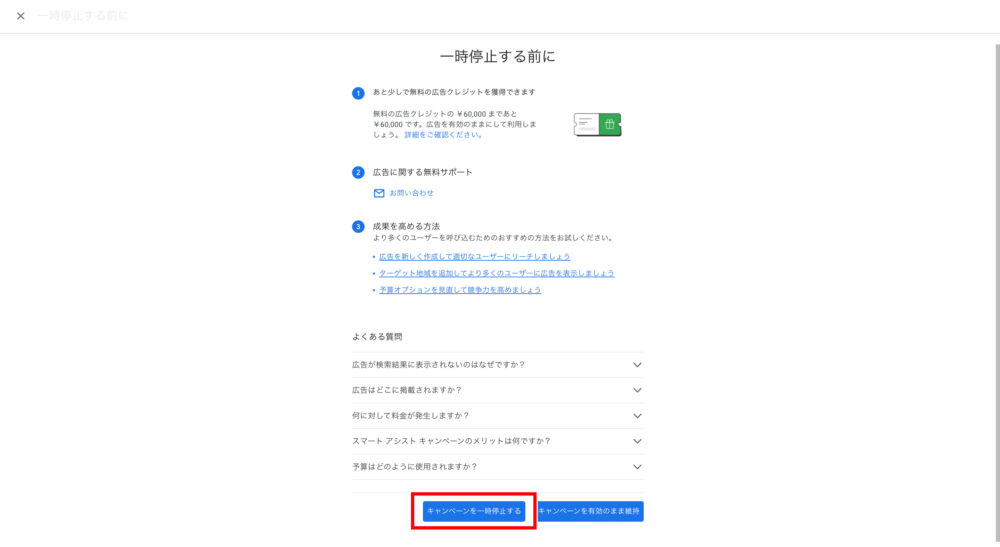The width and height of the screenshot is (1000, 547).
Task: Open the お問い合わせ contact link
Action: coord(411,193)
